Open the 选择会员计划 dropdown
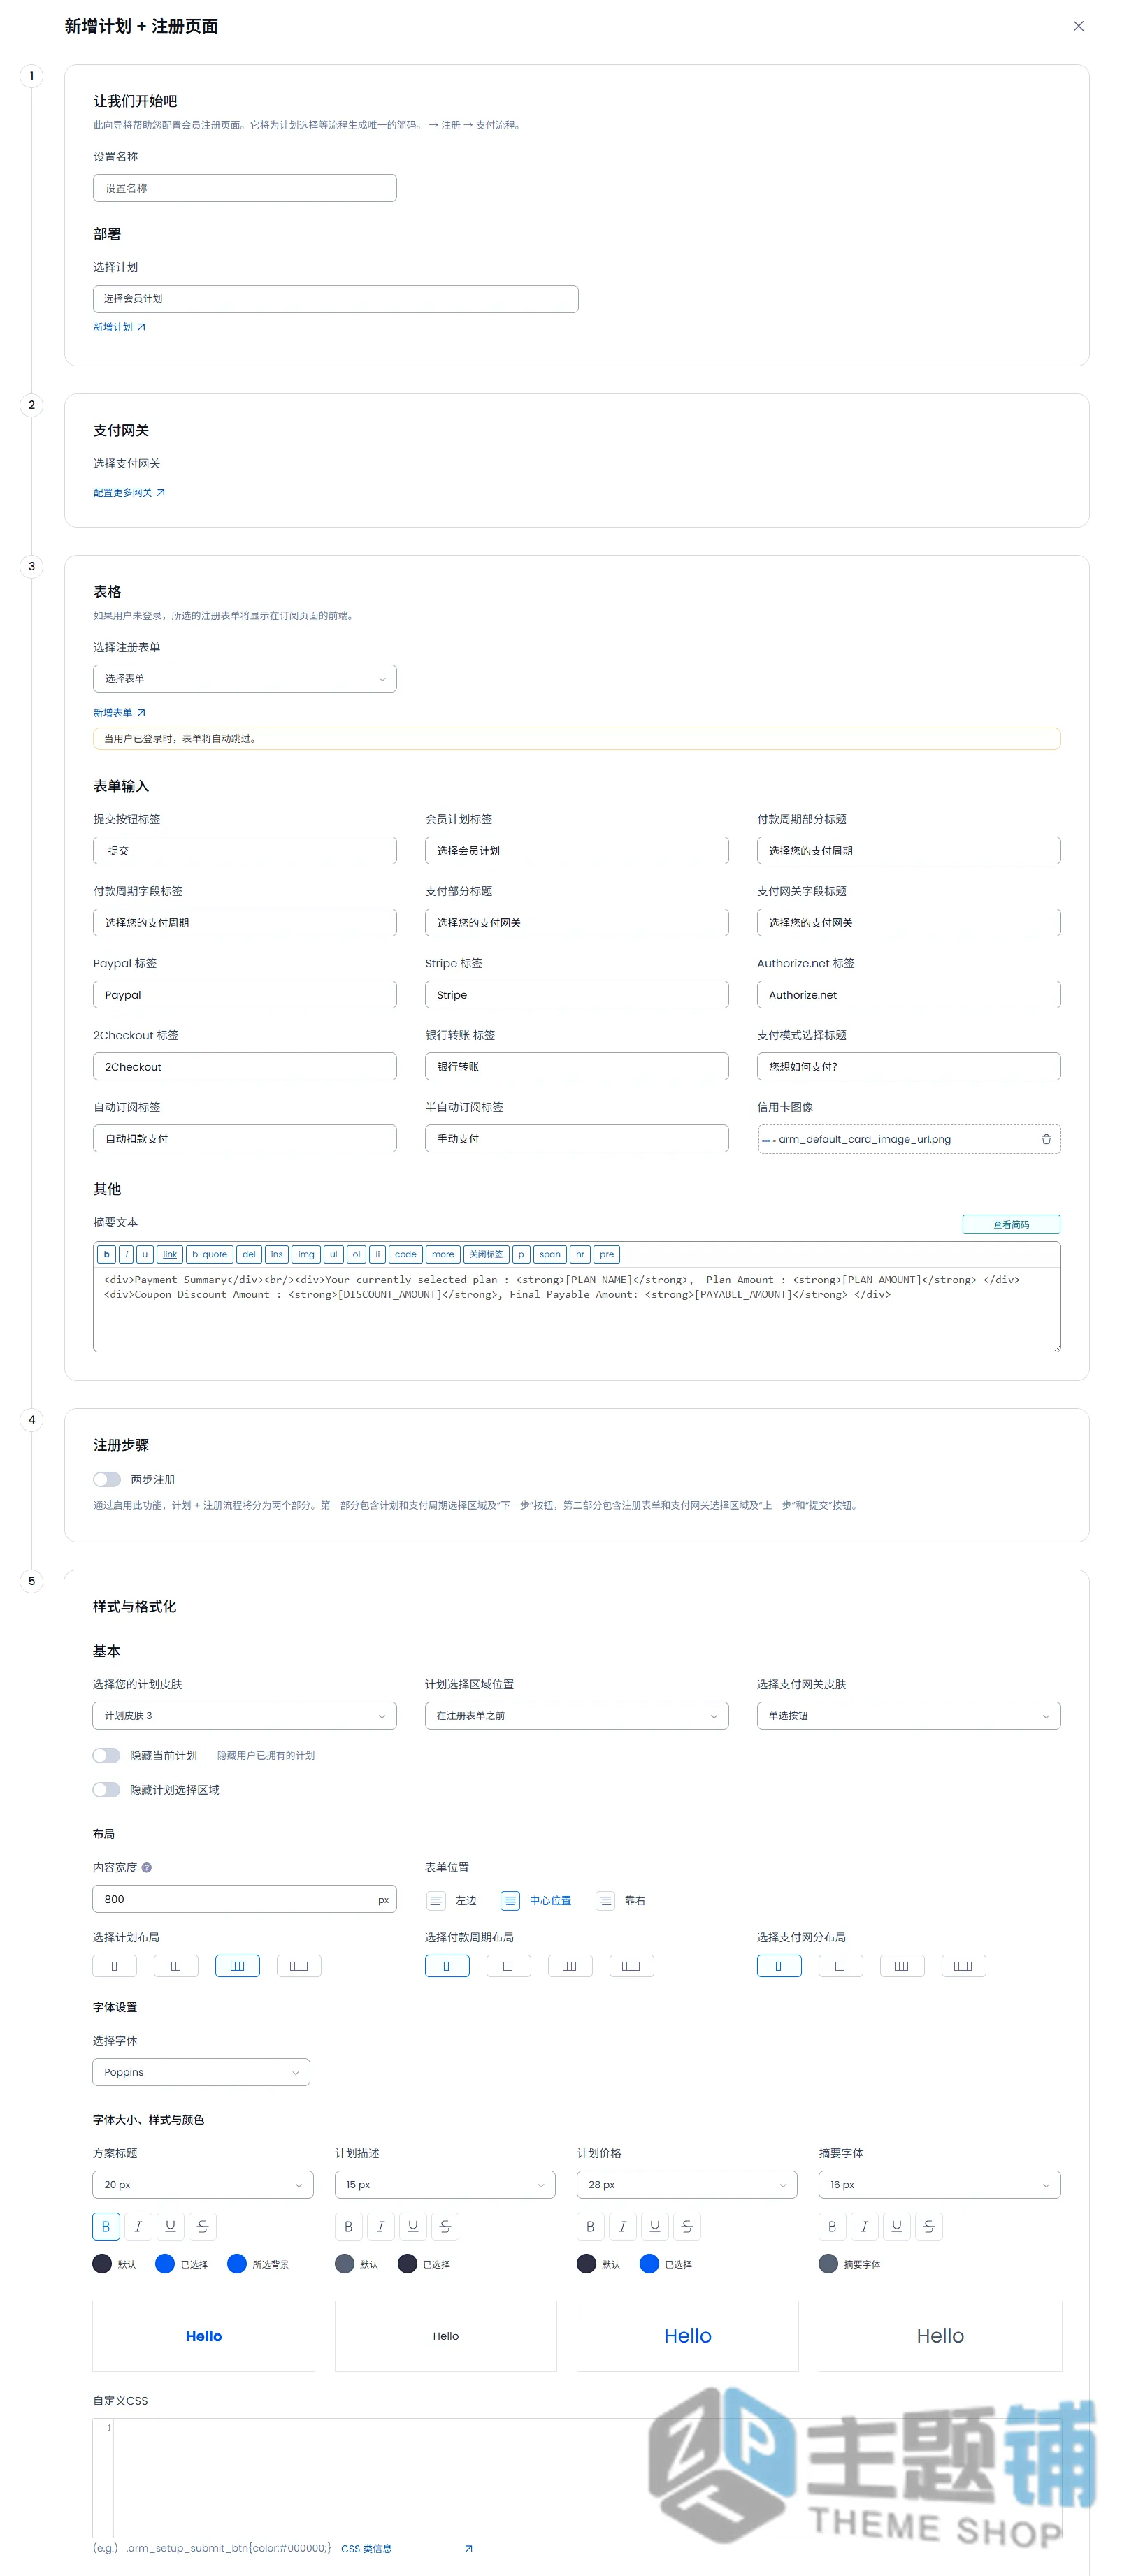This screenshot has height=2576, width=1122. [336, 299]
